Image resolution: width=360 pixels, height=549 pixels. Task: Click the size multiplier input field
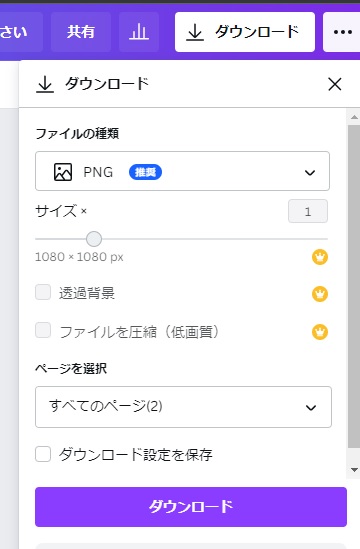(x=308, y=211)
